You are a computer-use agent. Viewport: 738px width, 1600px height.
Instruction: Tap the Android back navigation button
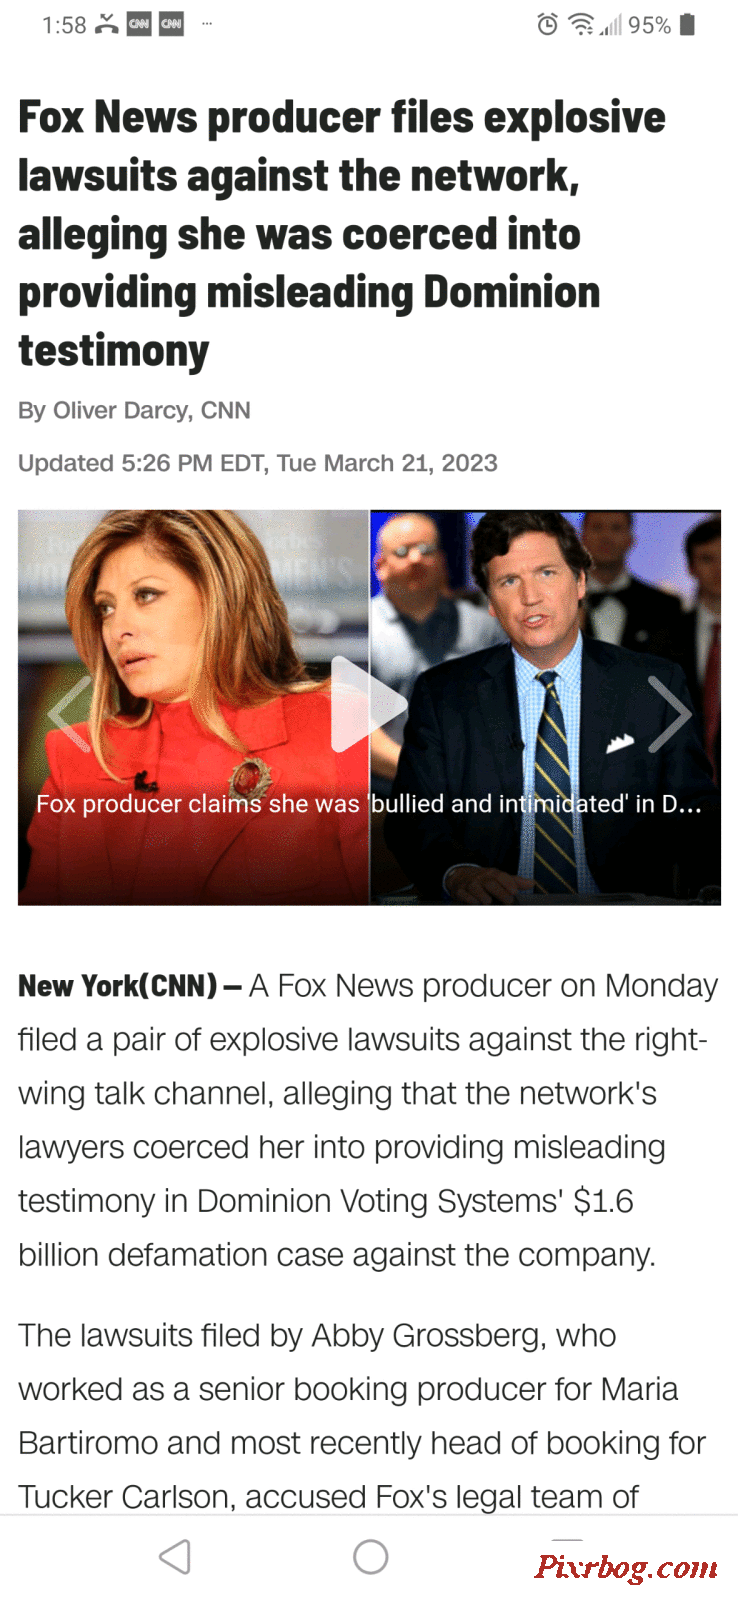point(175,1557)
